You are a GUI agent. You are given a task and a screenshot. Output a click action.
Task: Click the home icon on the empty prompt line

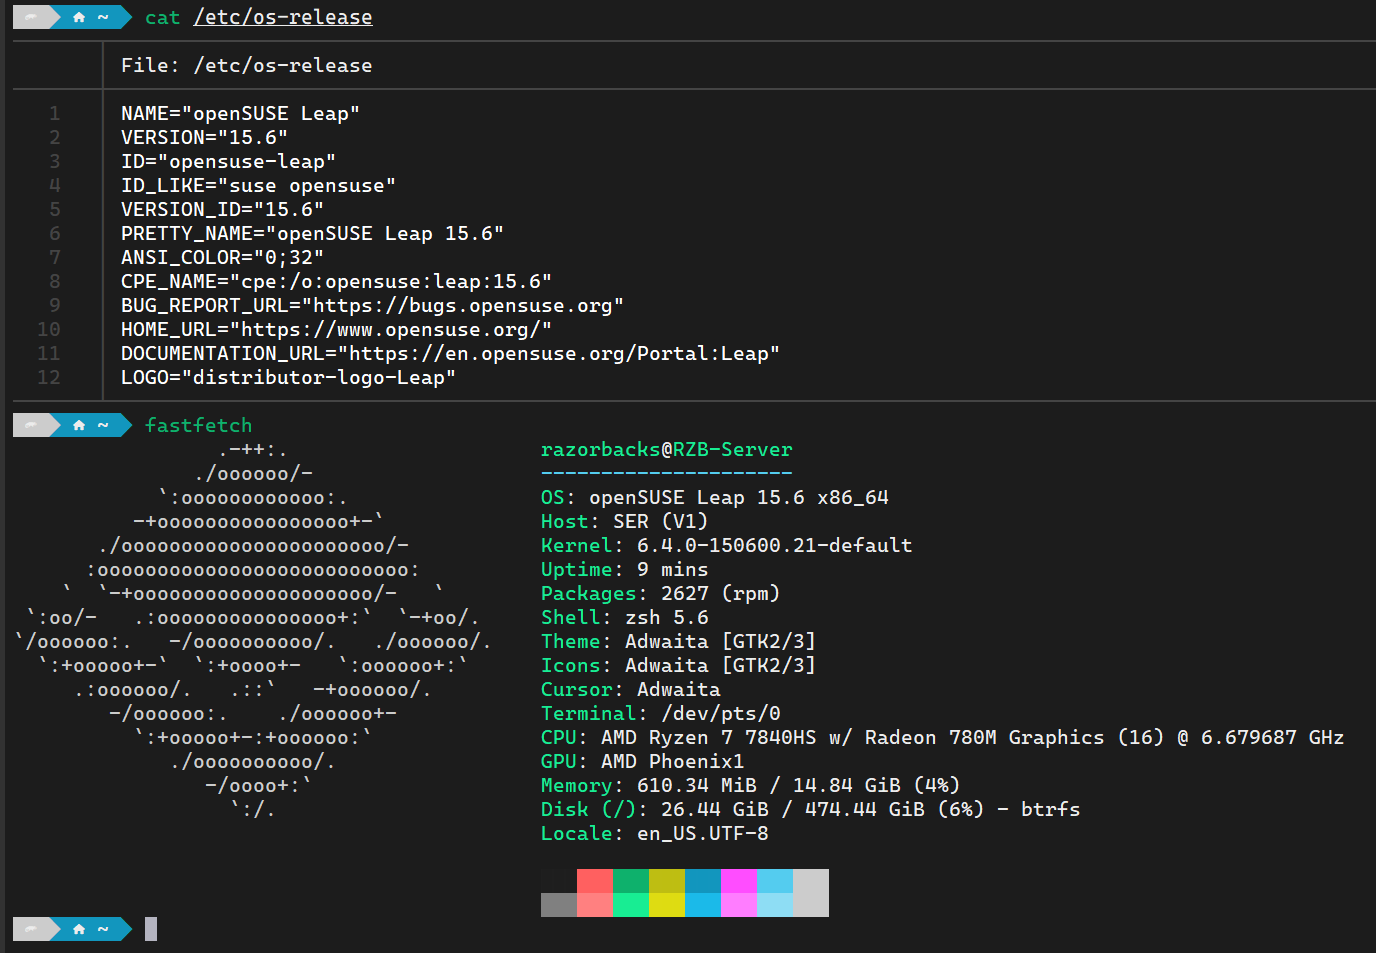(79, 929)
